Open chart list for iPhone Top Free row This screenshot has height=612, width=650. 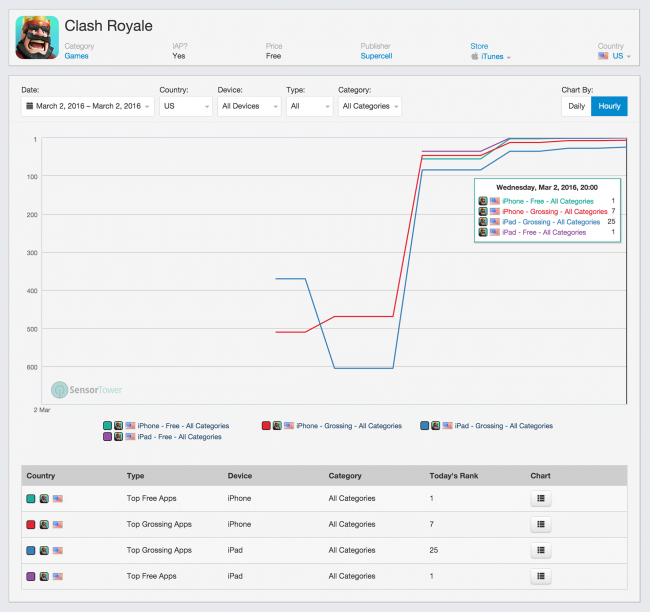[541, 498]
